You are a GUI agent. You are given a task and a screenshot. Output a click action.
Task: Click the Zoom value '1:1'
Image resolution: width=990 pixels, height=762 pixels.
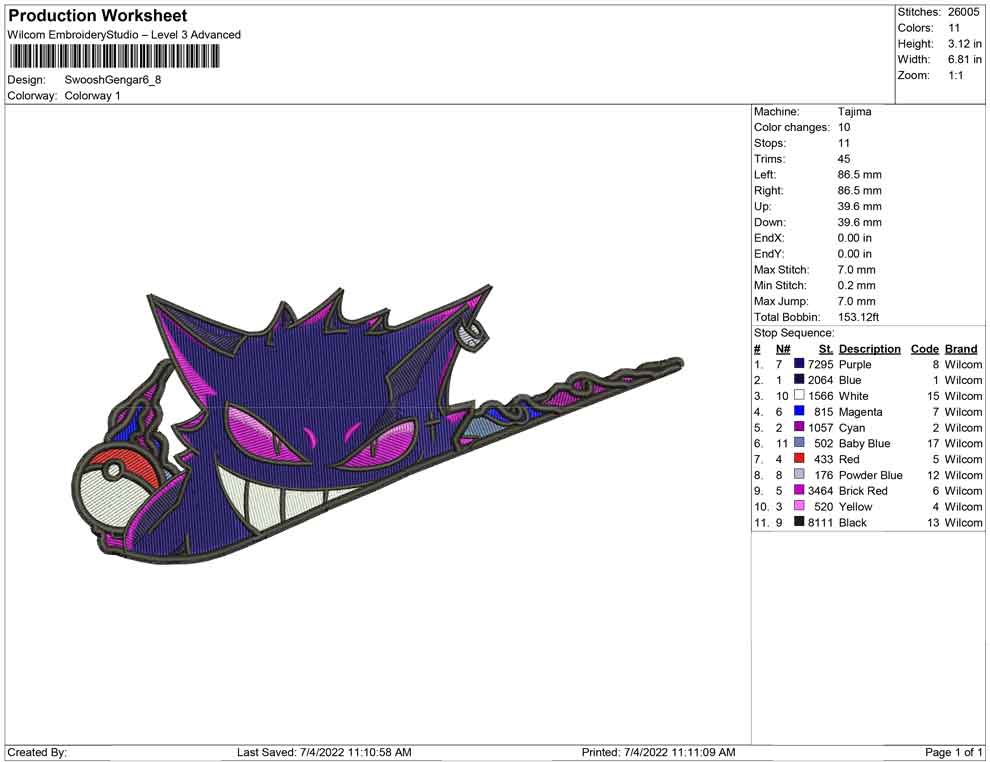point(955,75)
